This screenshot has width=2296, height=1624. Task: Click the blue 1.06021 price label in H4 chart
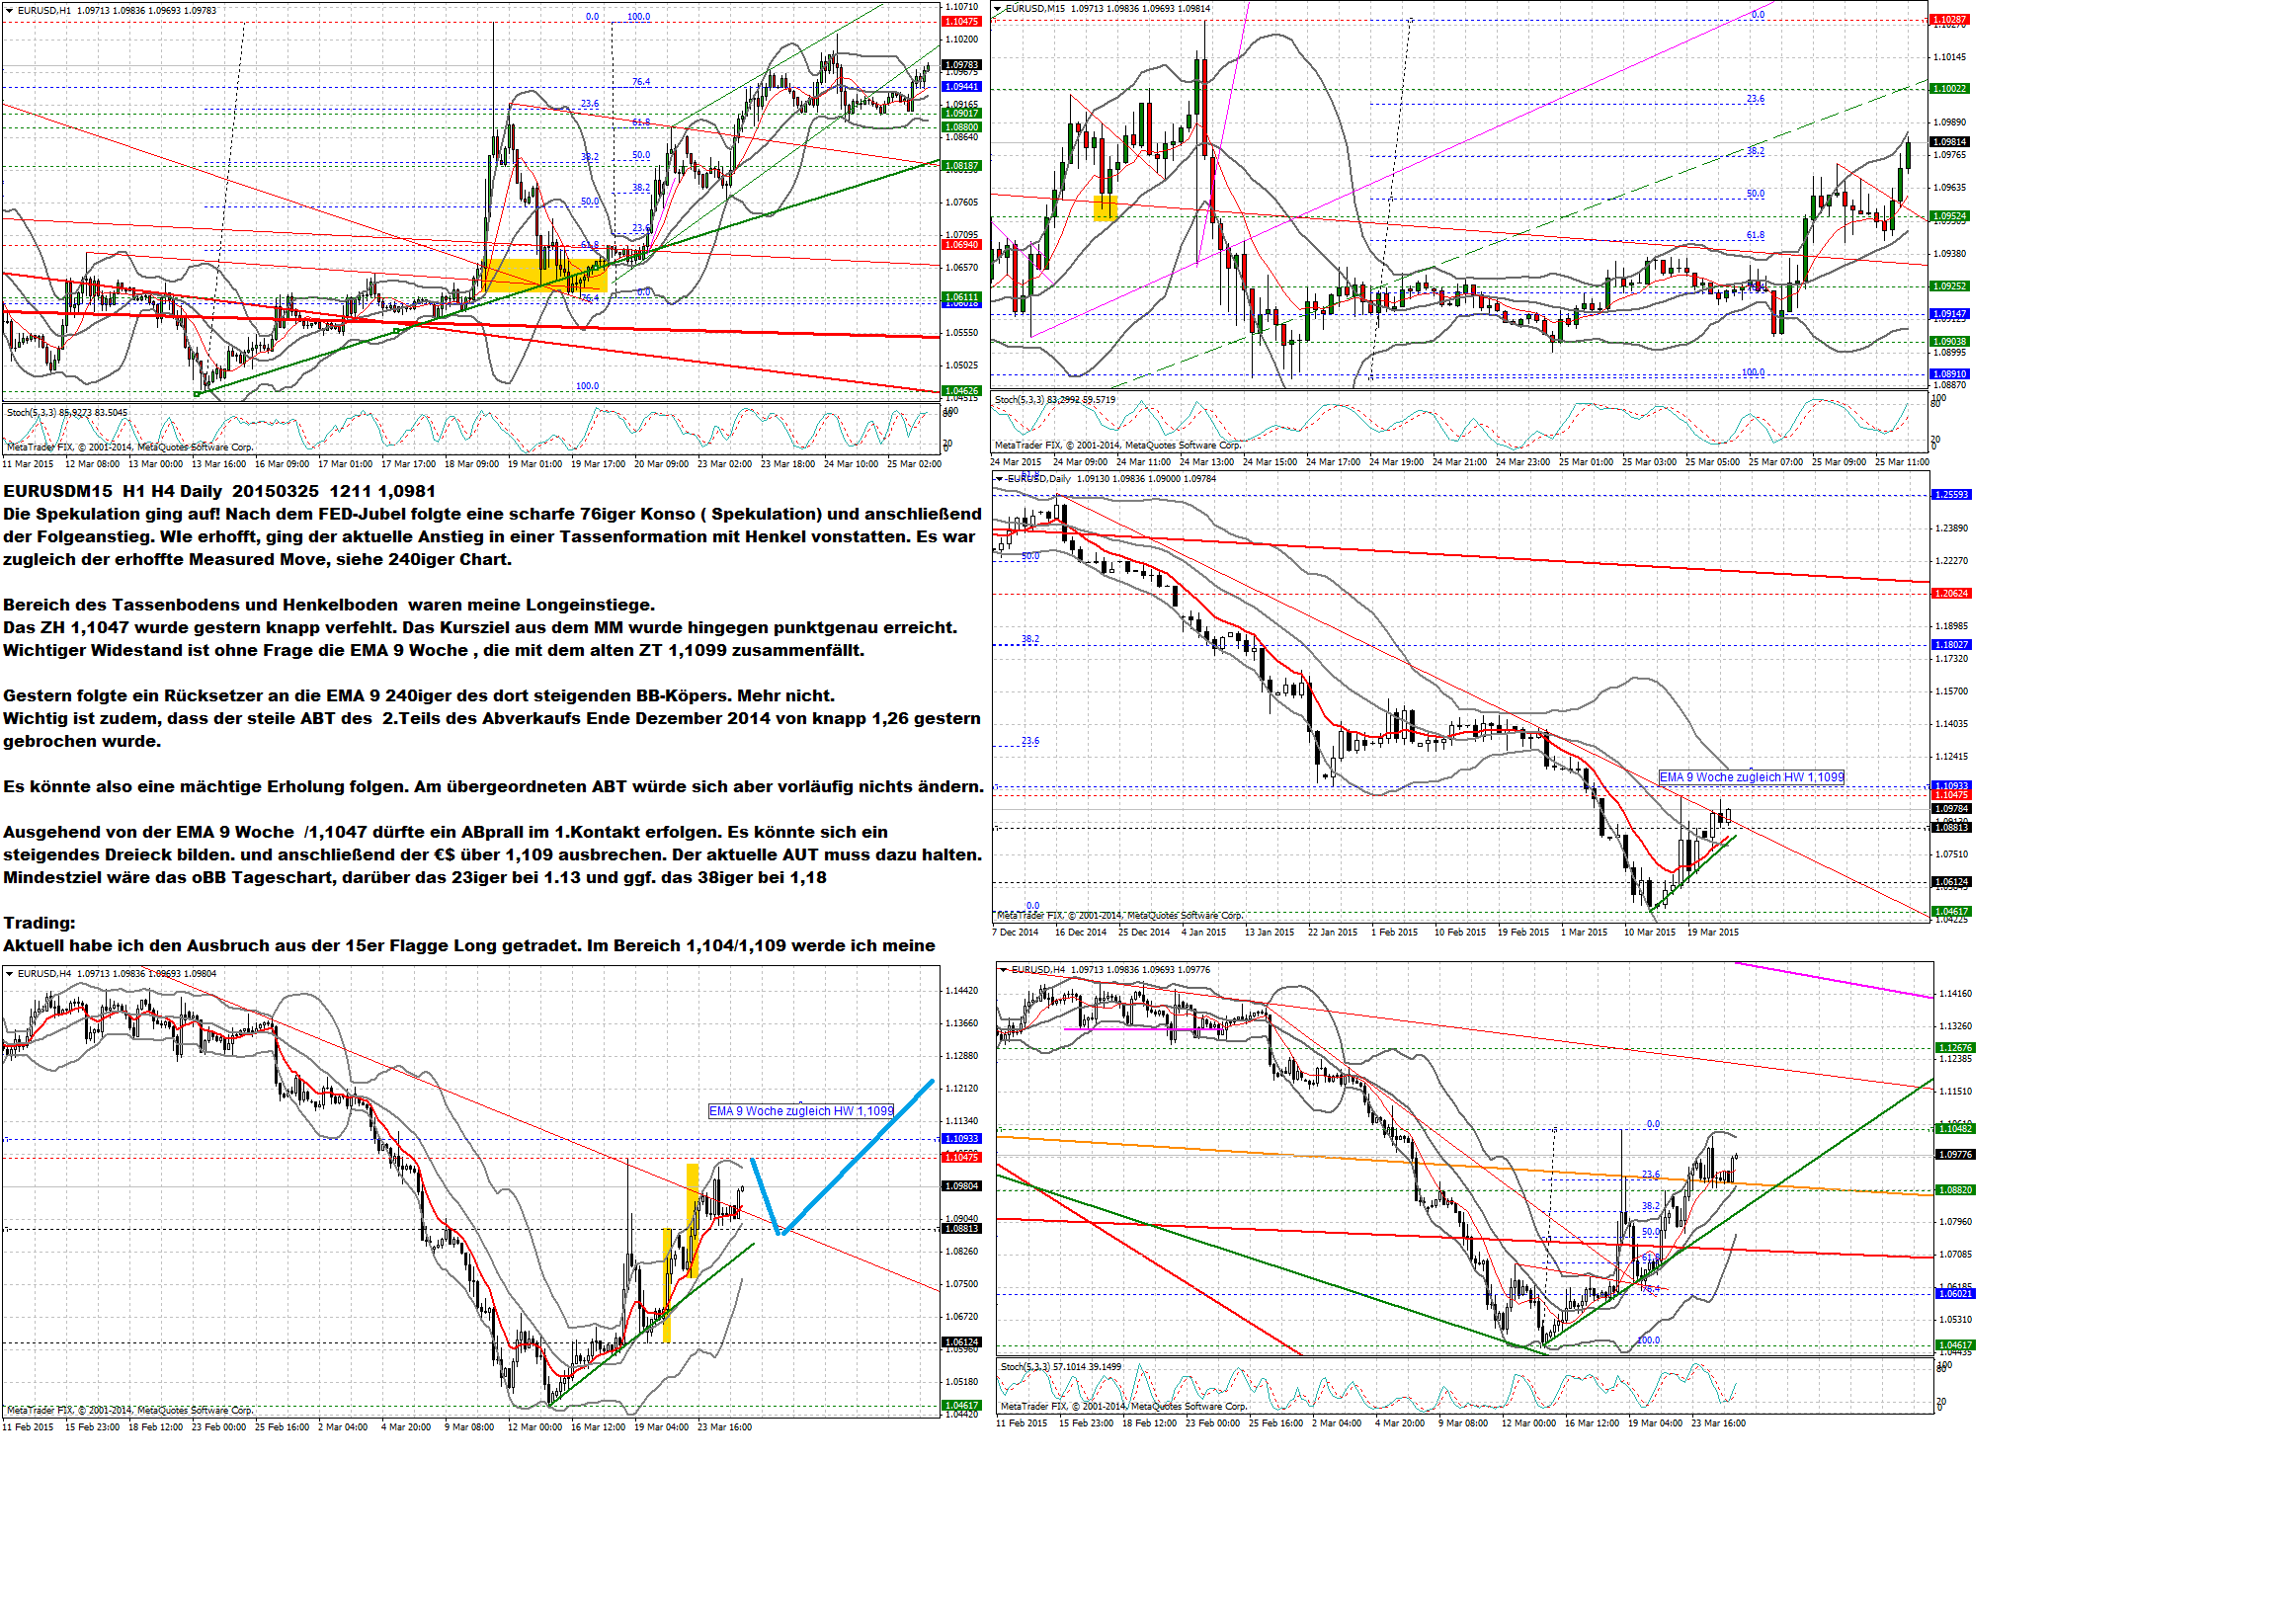point(1955,1294)
